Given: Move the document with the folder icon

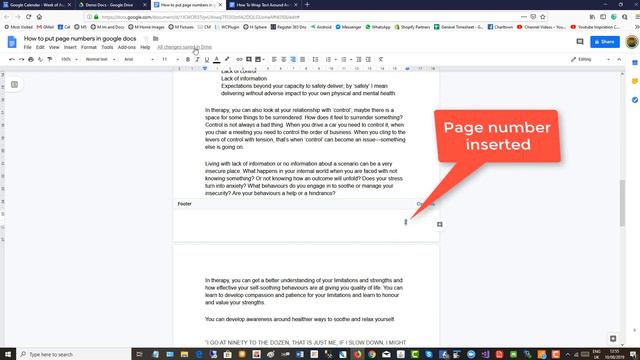Looking at the screenshot, I should tap(156, 39).
